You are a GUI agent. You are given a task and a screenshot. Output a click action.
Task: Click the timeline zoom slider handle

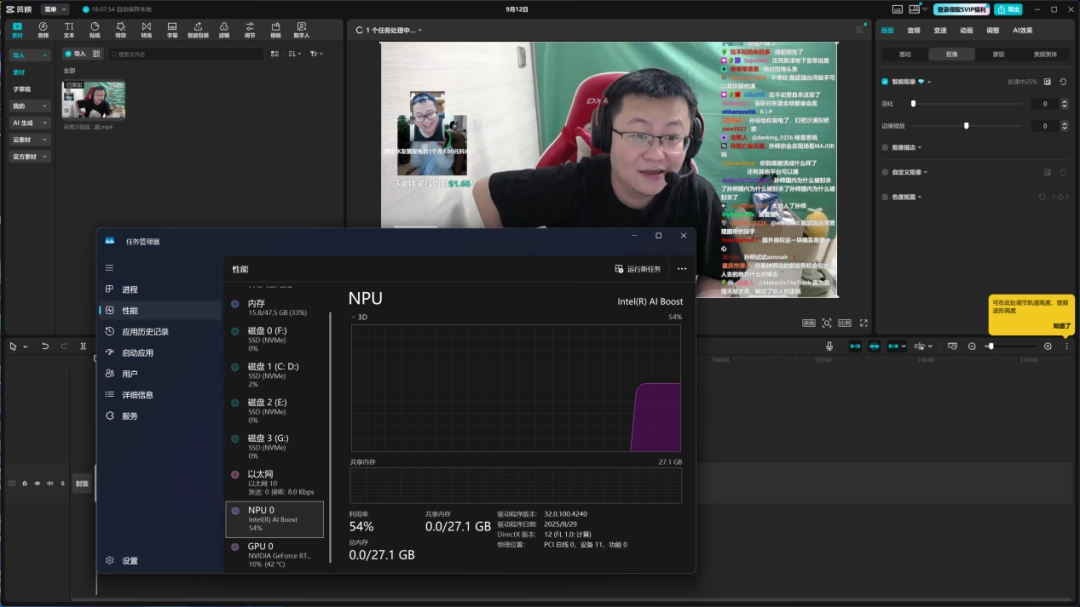(990, 346)
